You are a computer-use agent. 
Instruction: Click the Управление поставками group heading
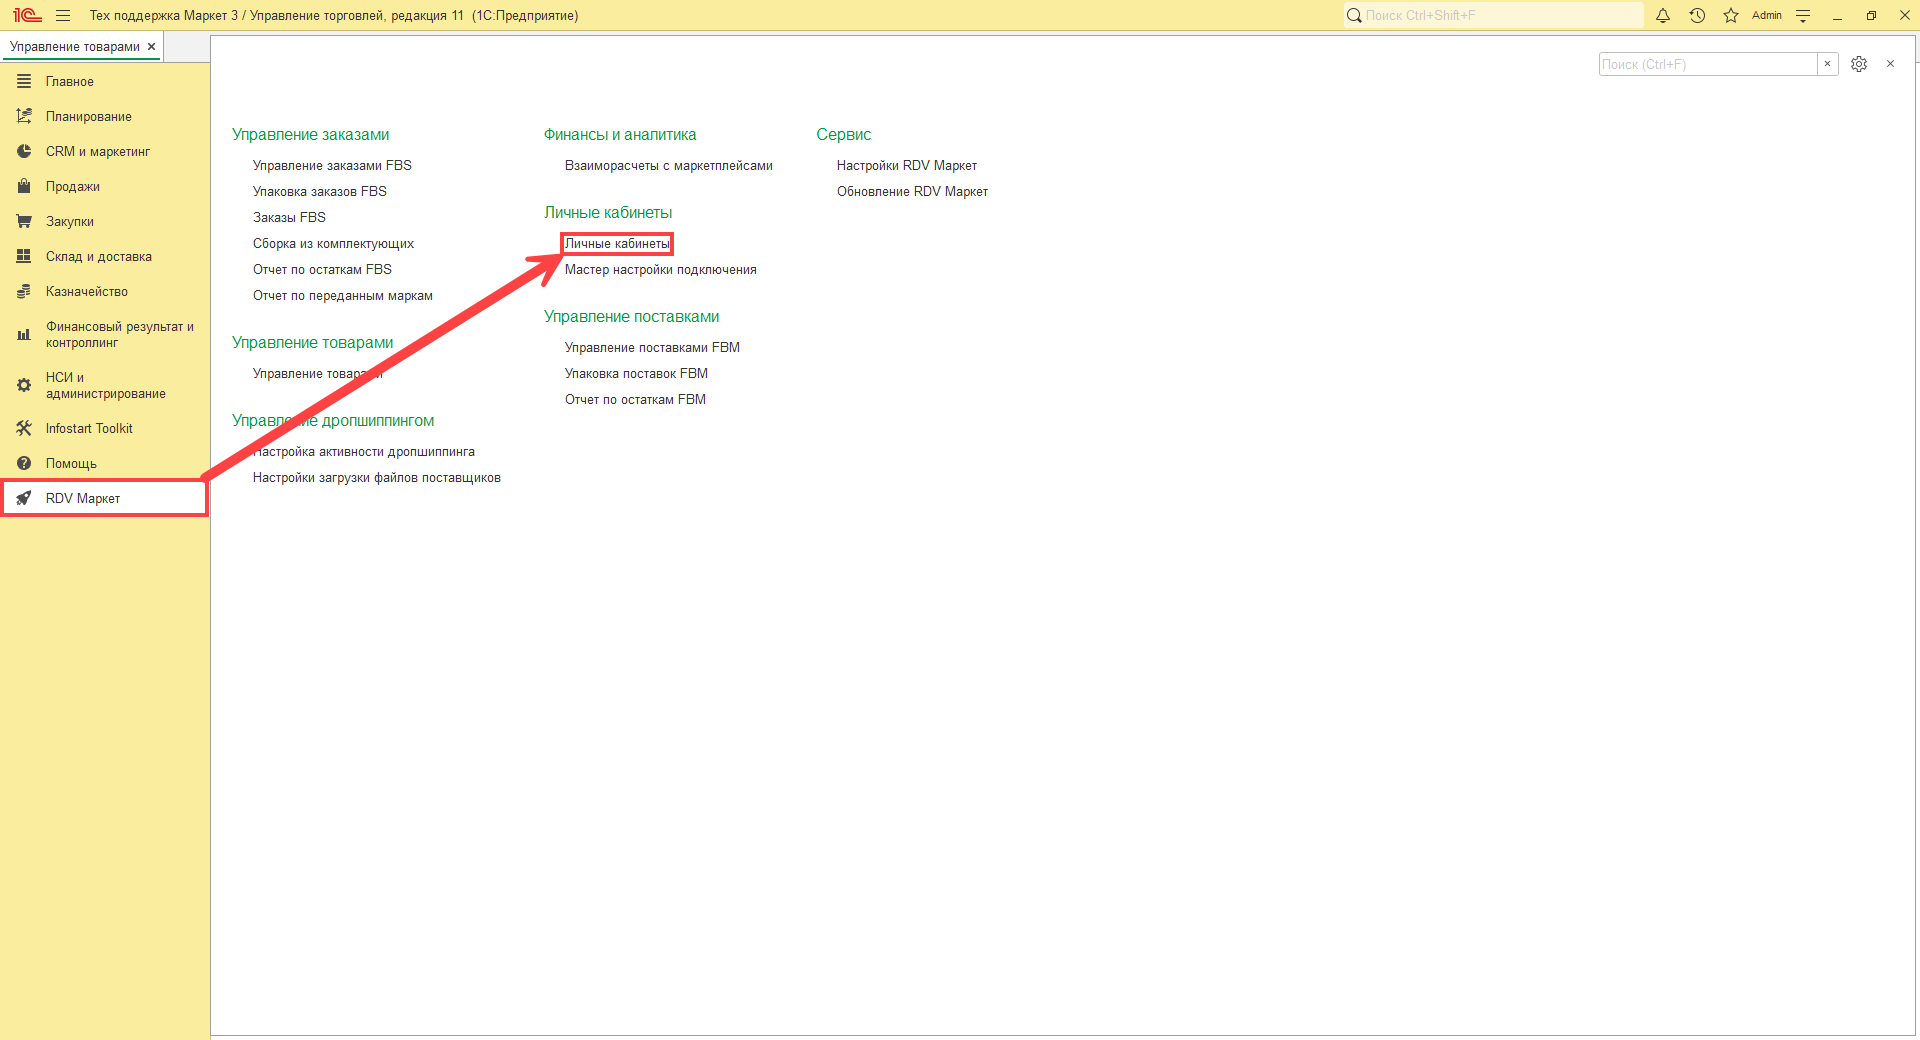point(632,316)
